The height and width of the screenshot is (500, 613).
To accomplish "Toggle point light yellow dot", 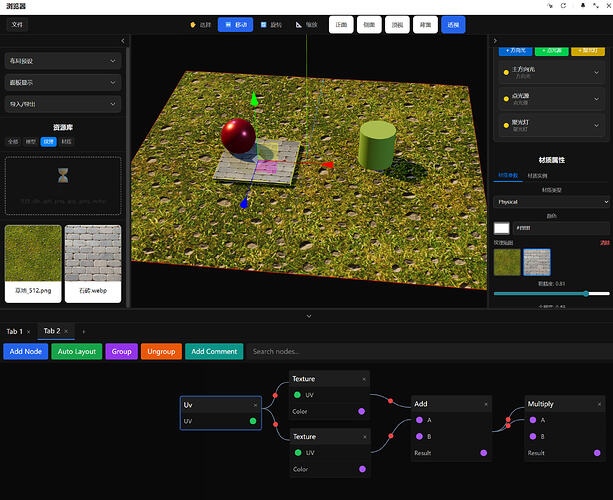I will tap(506, 99).
